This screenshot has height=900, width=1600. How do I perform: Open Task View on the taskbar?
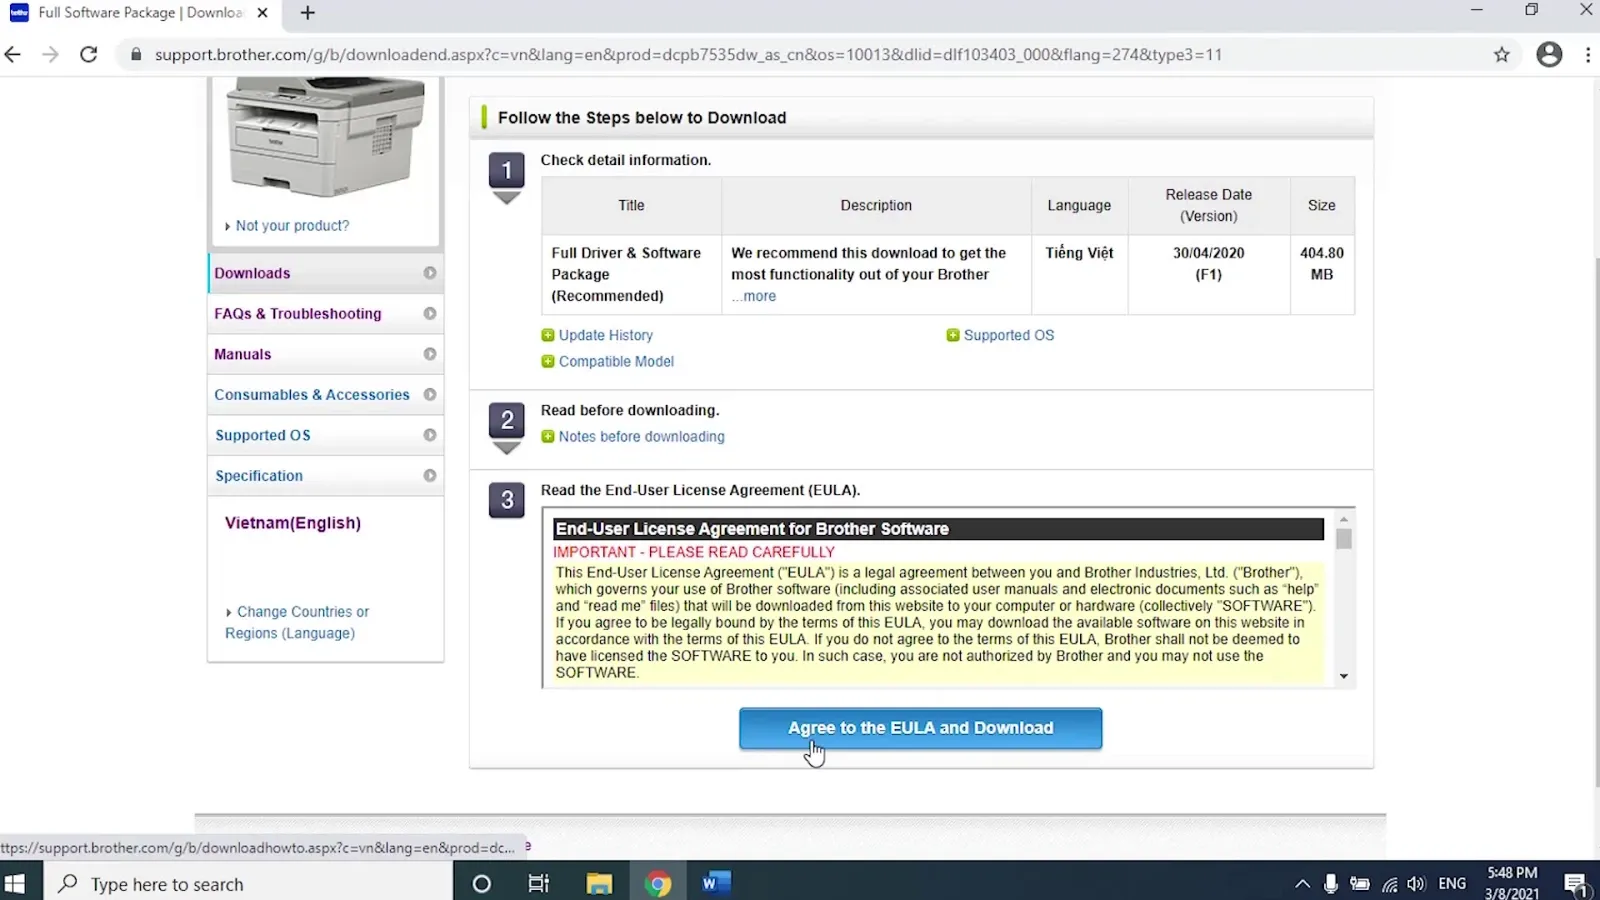pyautogui.click(x=538, y=884)
